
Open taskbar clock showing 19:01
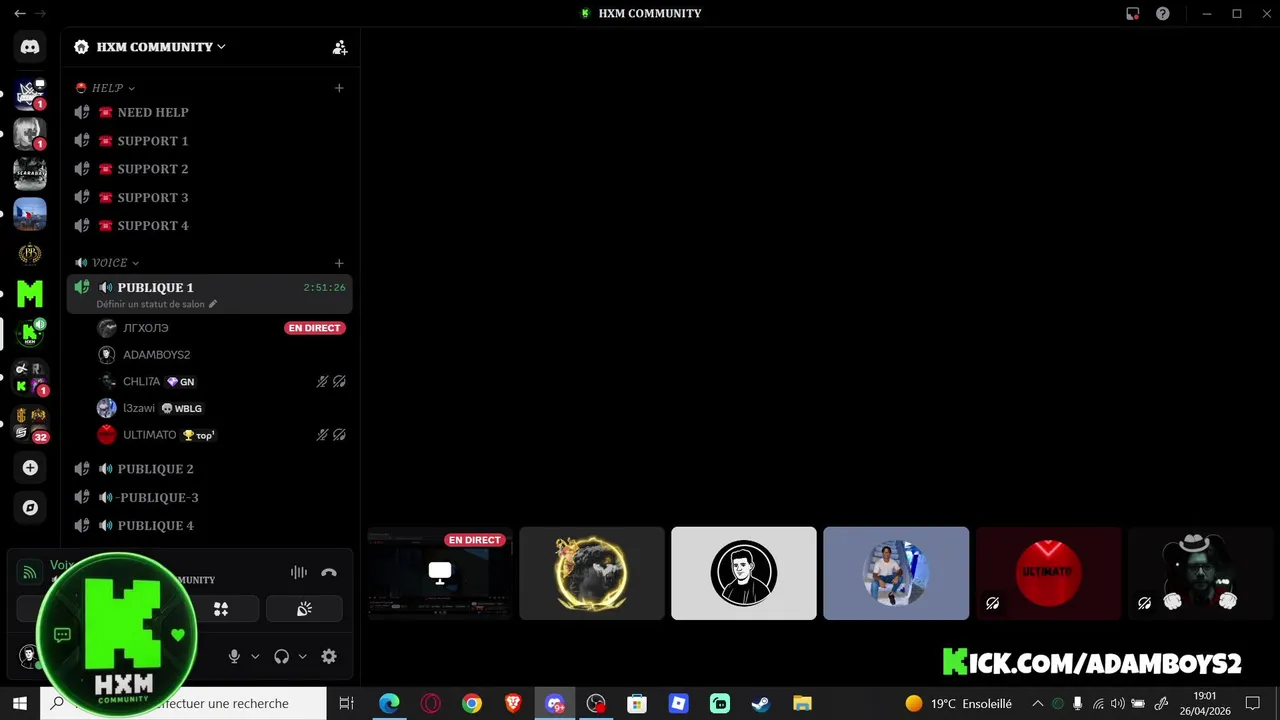1205,704
